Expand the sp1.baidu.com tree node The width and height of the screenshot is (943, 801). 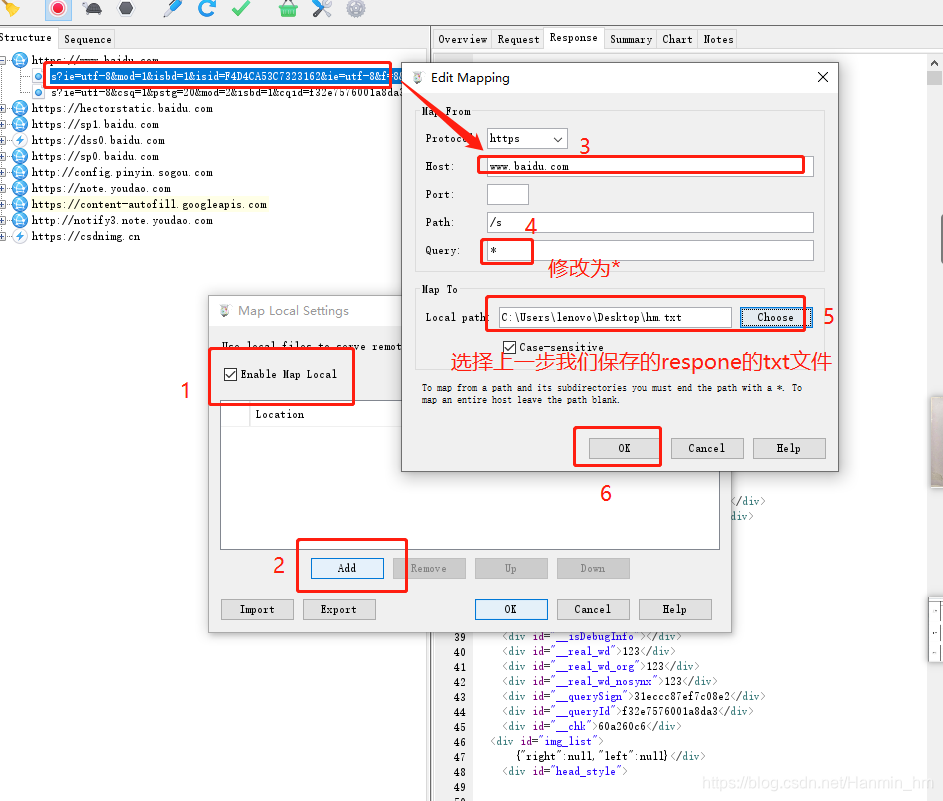[x=3, y=124]
